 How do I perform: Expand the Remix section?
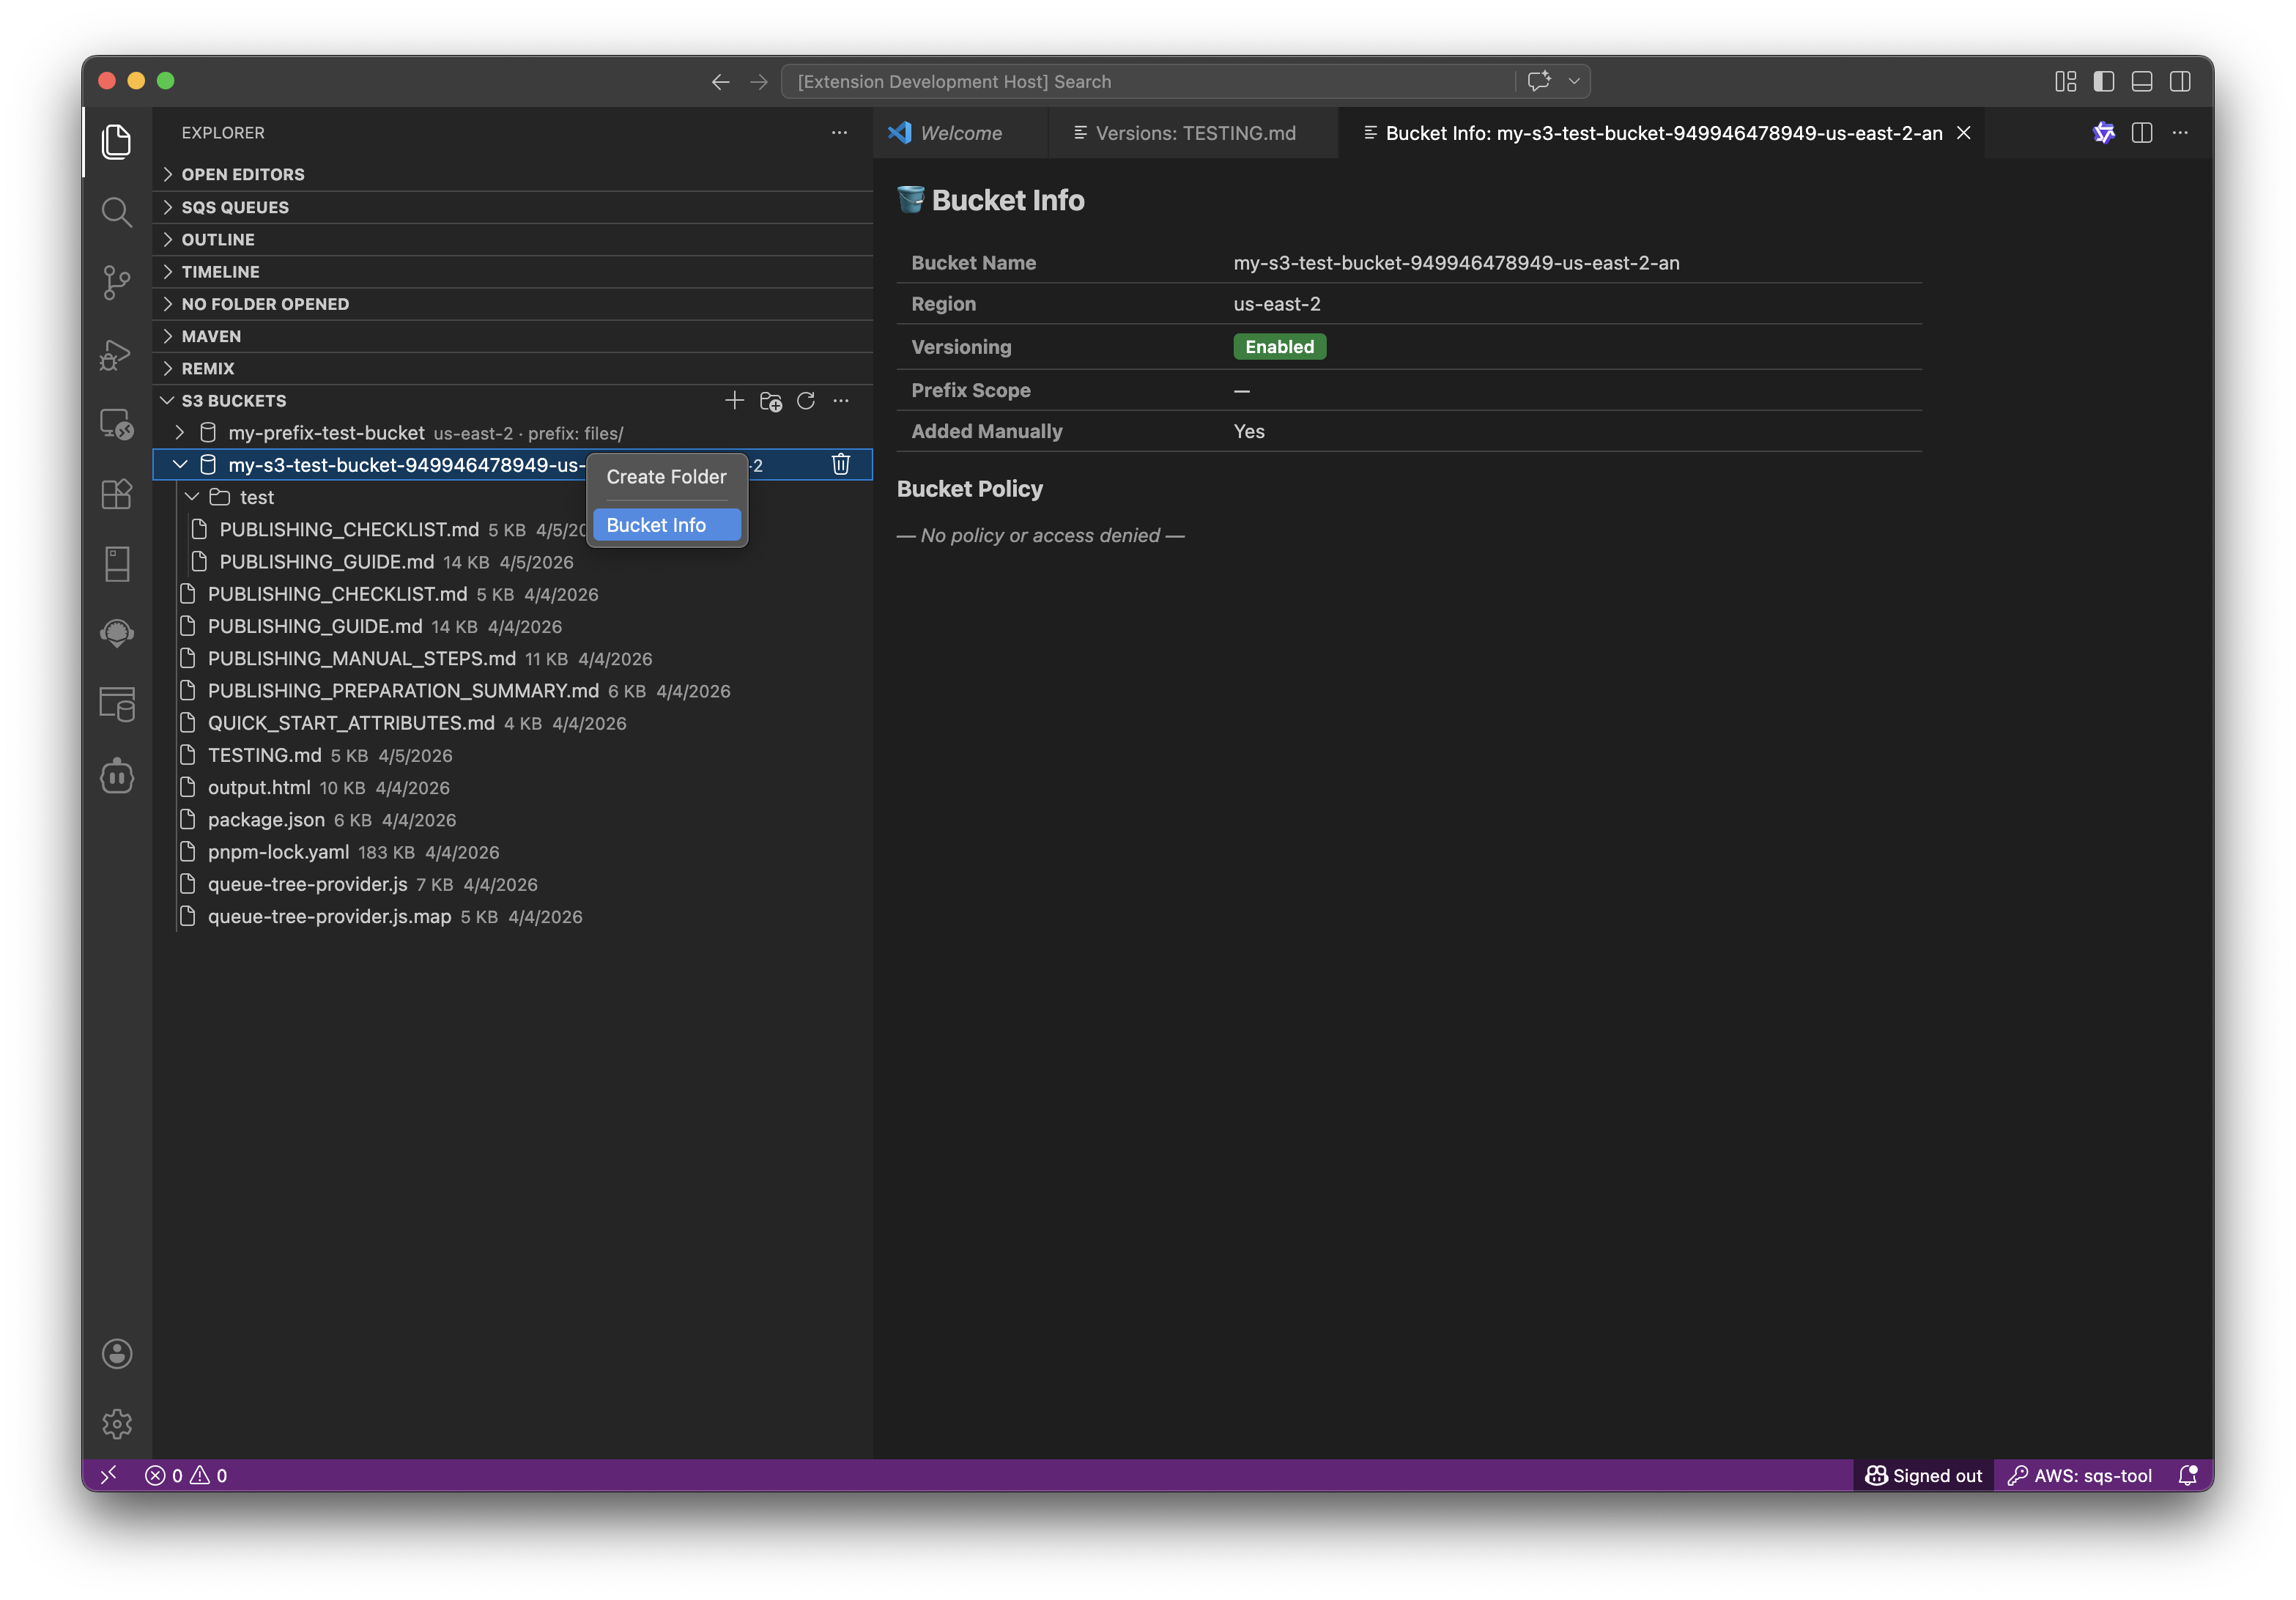pos(513,369)
